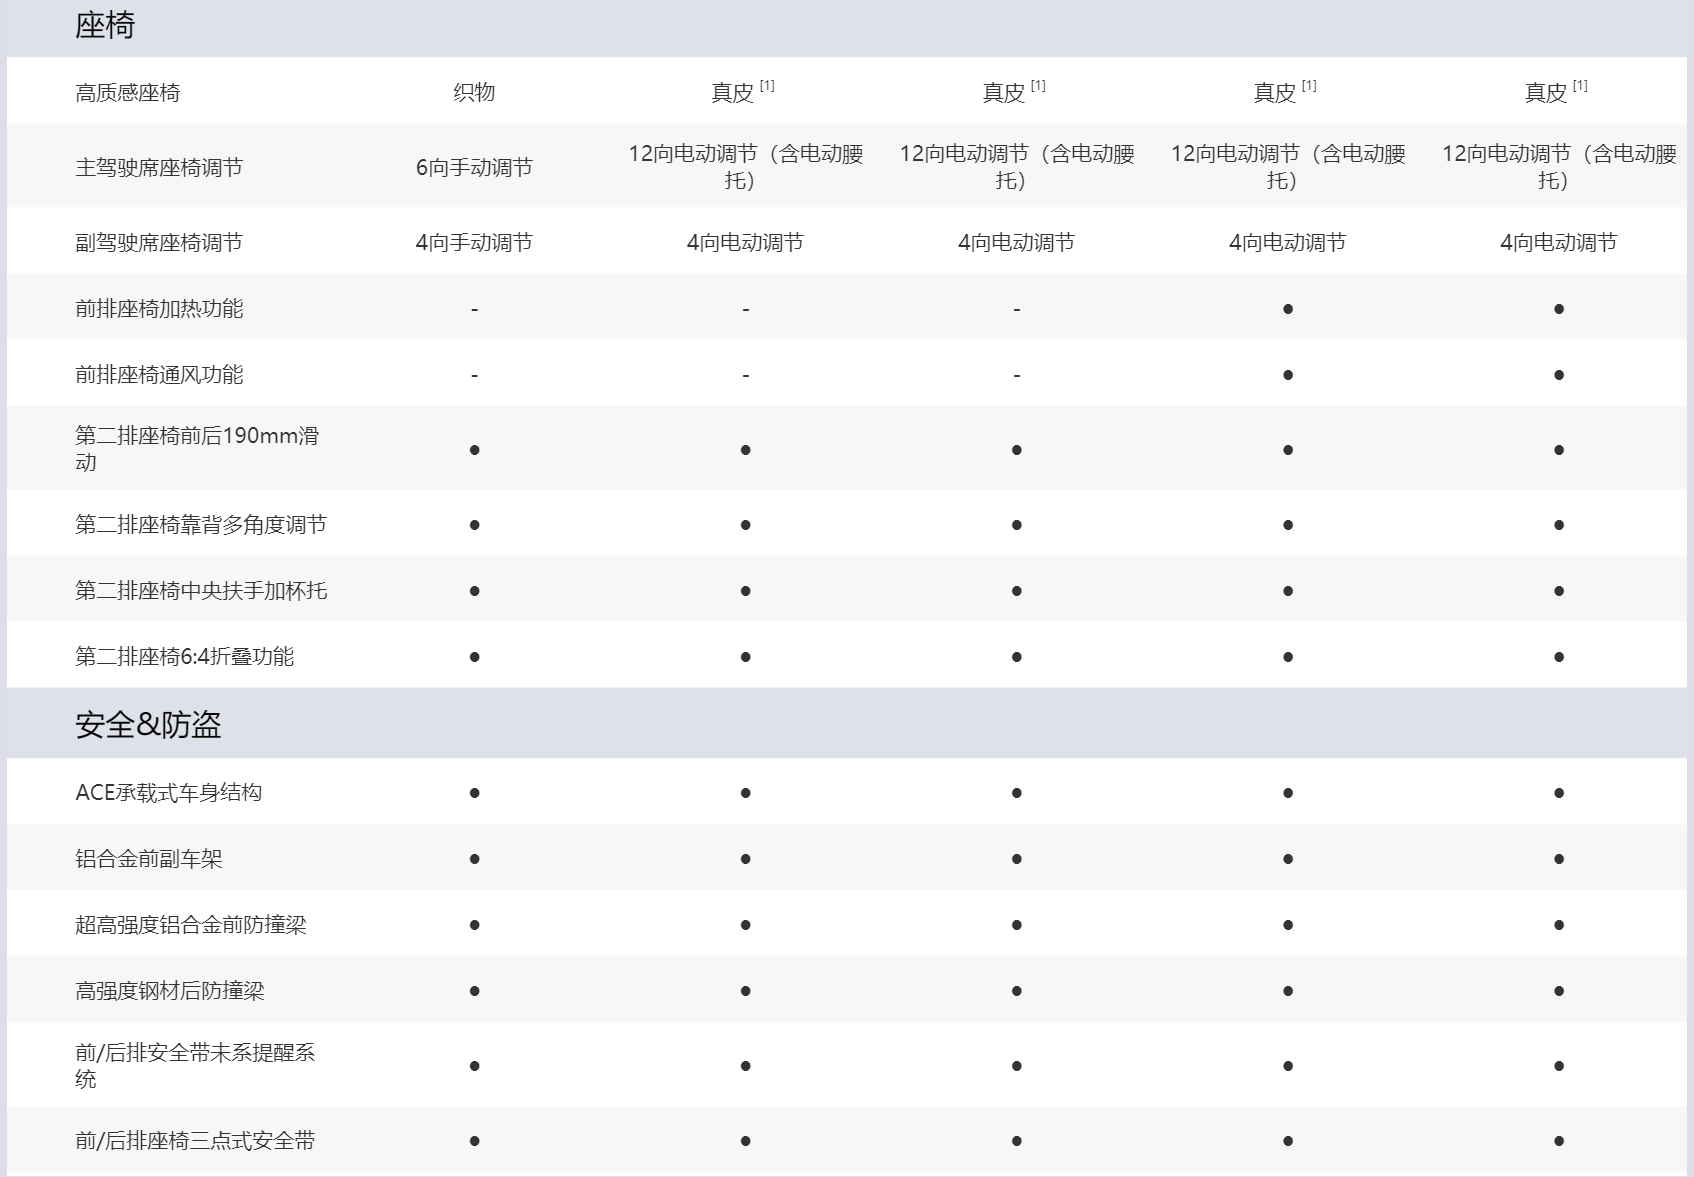Click the 副驾驶席座椅调节 row label
The height and width of the screenshot is (1177, 1694).
(x=159, y=242)
